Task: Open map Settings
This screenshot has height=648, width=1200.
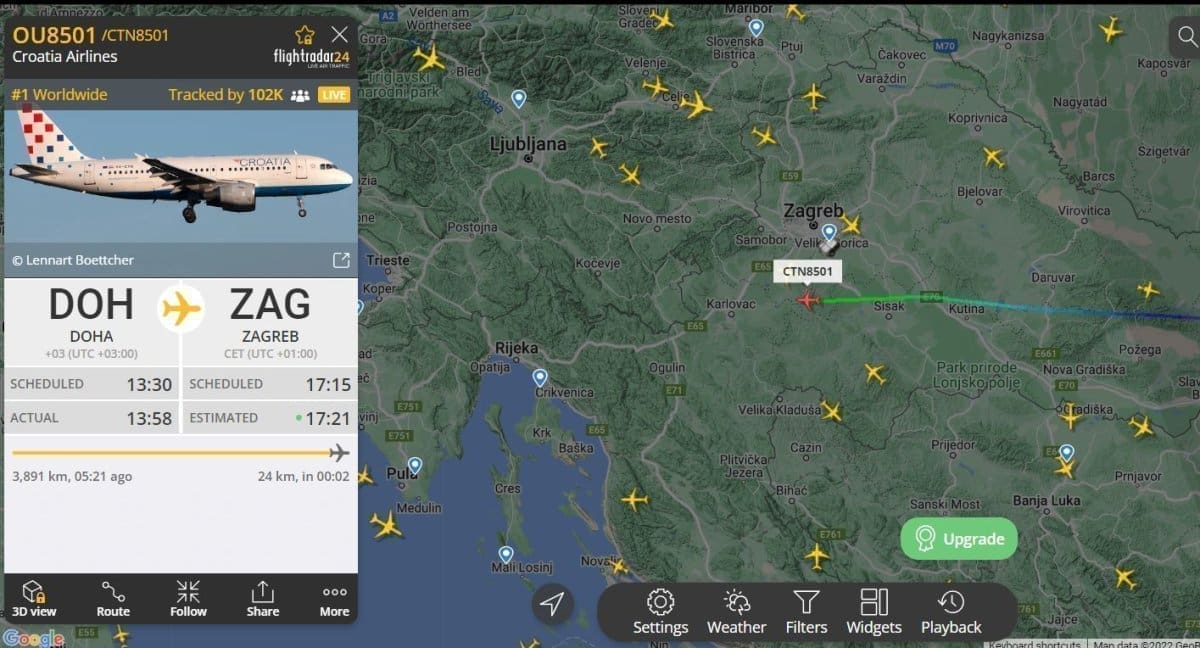Action: point(660,612)
